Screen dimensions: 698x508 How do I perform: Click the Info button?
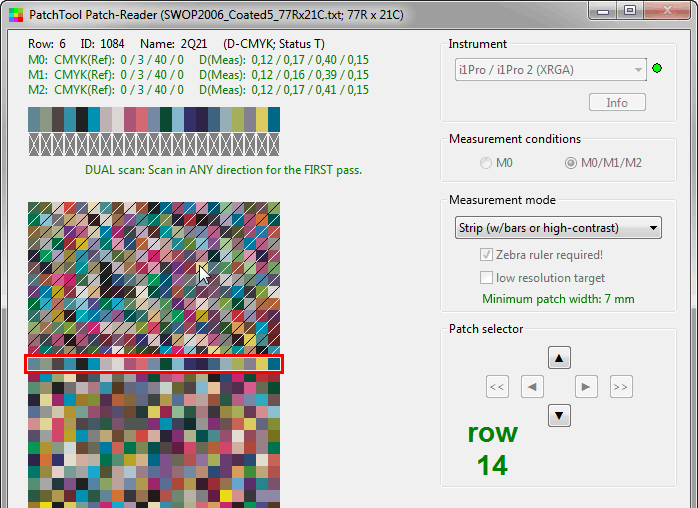coord(617,102)
